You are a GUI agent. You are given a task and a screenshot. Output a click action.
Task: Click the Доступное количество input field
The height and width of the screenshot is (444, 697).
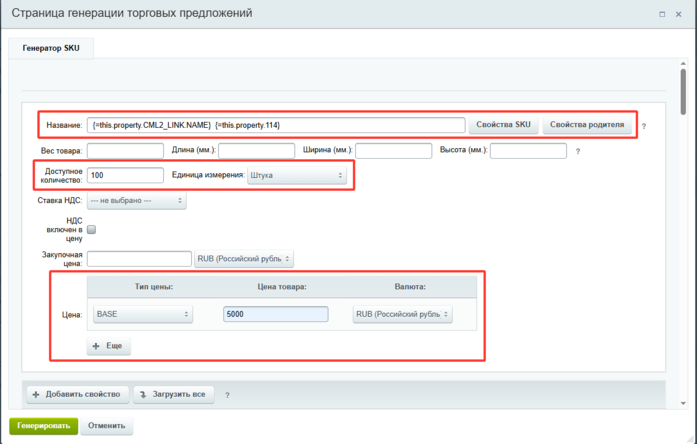[125, 175]
